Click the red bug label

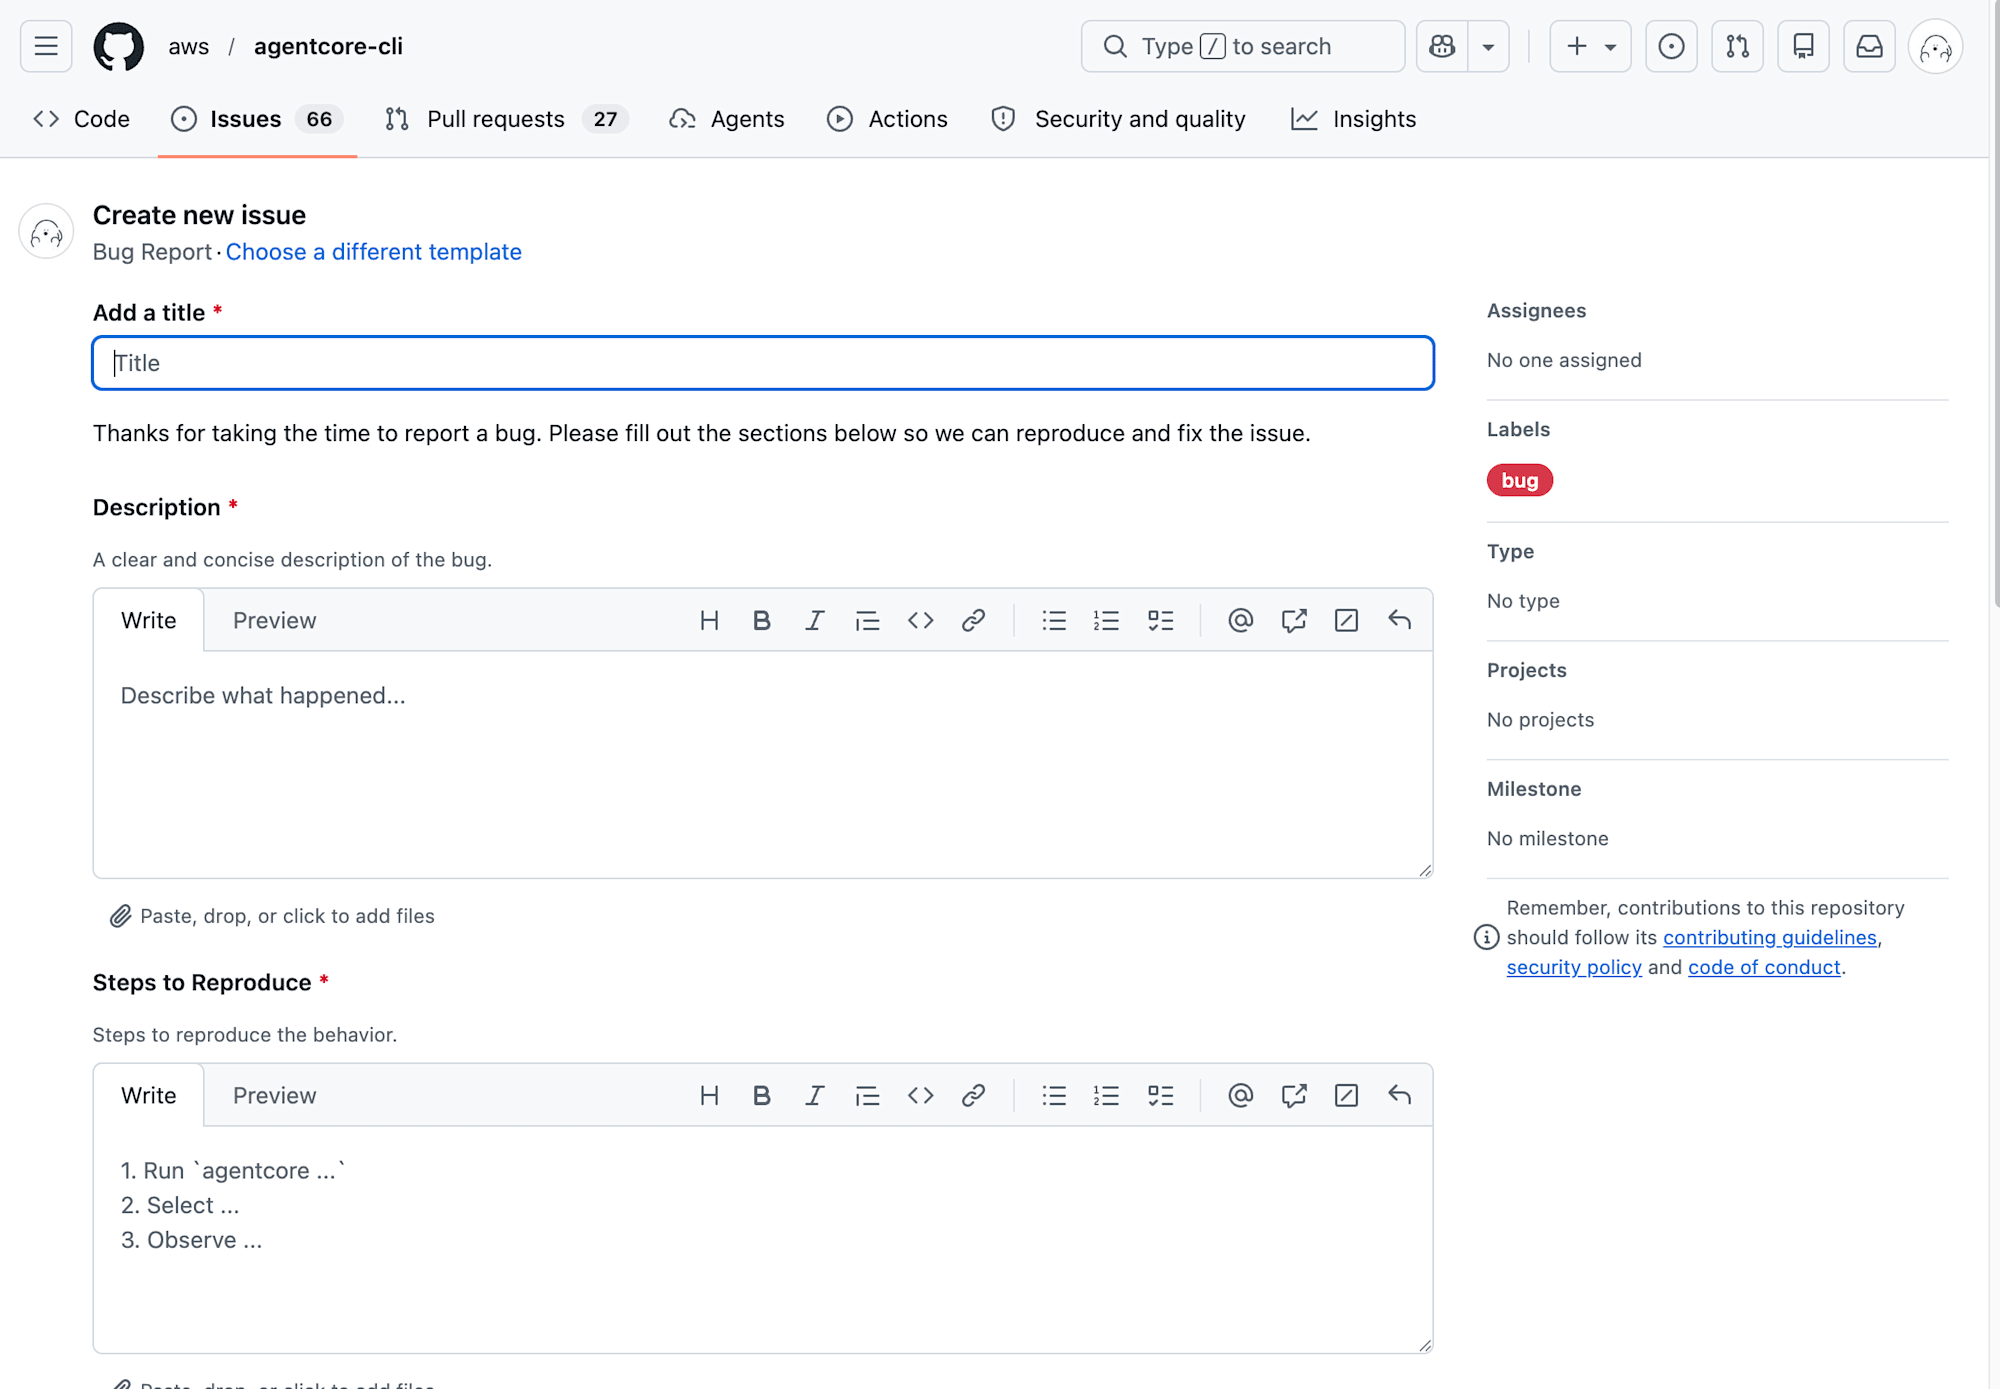click(x=1519, y=481)
